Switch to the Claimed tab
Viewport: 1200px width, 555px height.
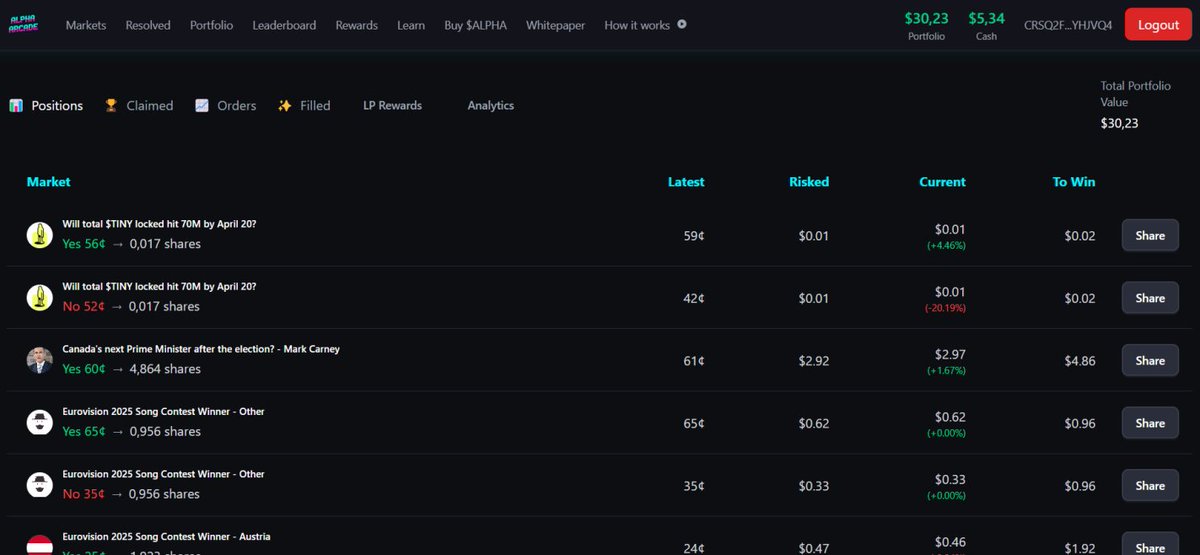click(x=150, y=105)
